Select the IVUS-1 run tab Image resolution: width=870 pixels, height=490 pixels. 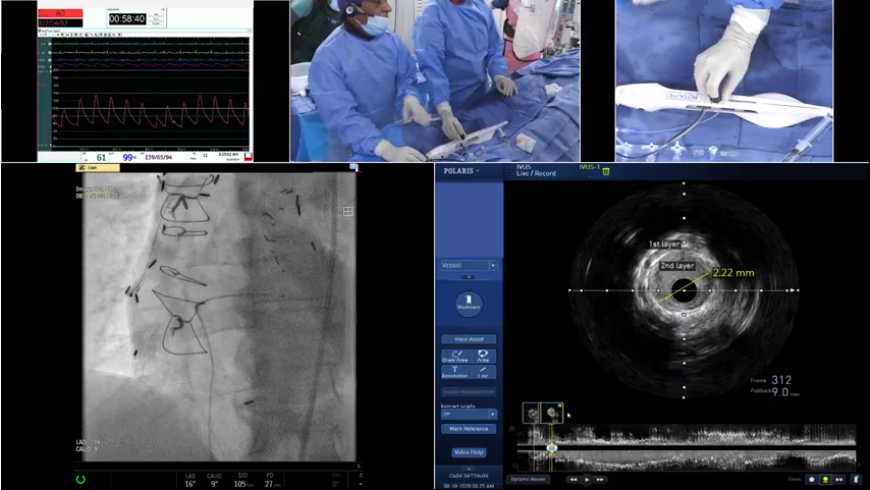coord(589,167)
